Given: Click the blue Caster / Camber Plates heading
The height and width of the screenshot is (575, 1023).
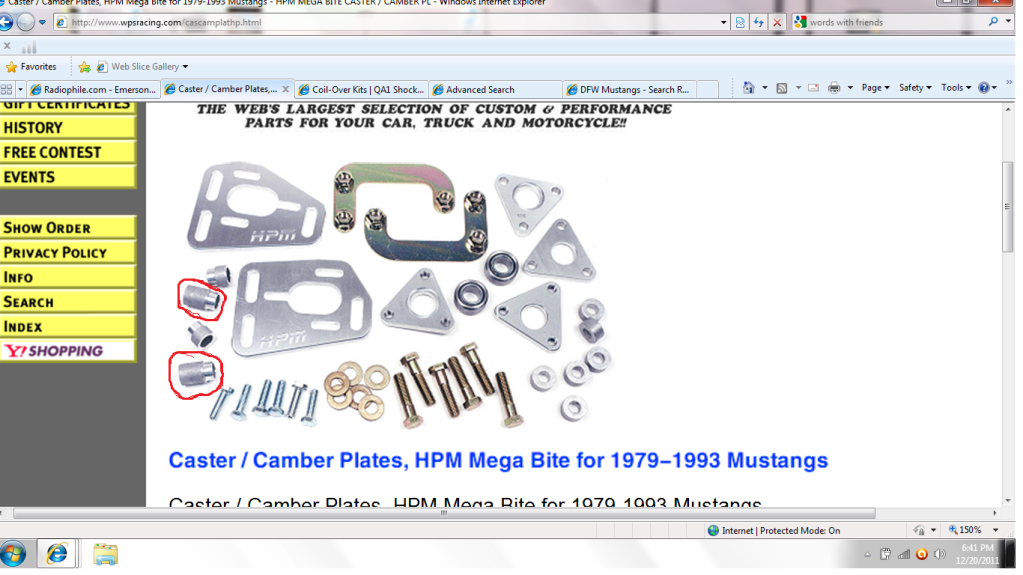Looking at the screenshot, I should [x=498, y=460].
